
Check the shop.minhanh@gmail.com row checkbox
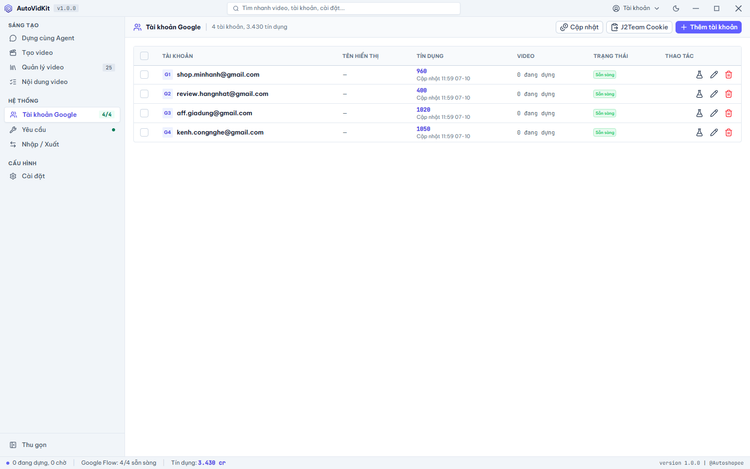(144, 75)
